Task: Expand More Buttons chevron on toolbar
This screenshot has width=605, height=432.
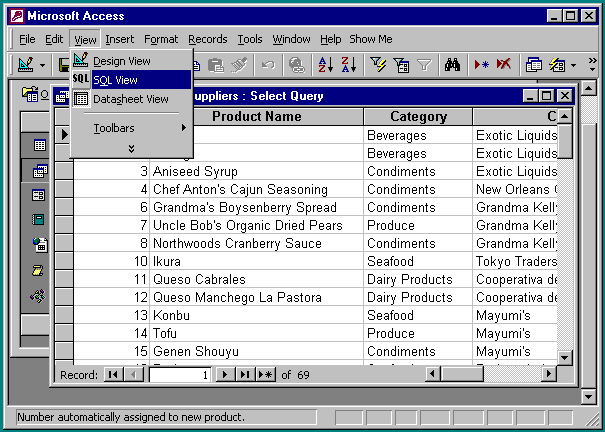Action: pyautogui.click(x=592, y=65)
